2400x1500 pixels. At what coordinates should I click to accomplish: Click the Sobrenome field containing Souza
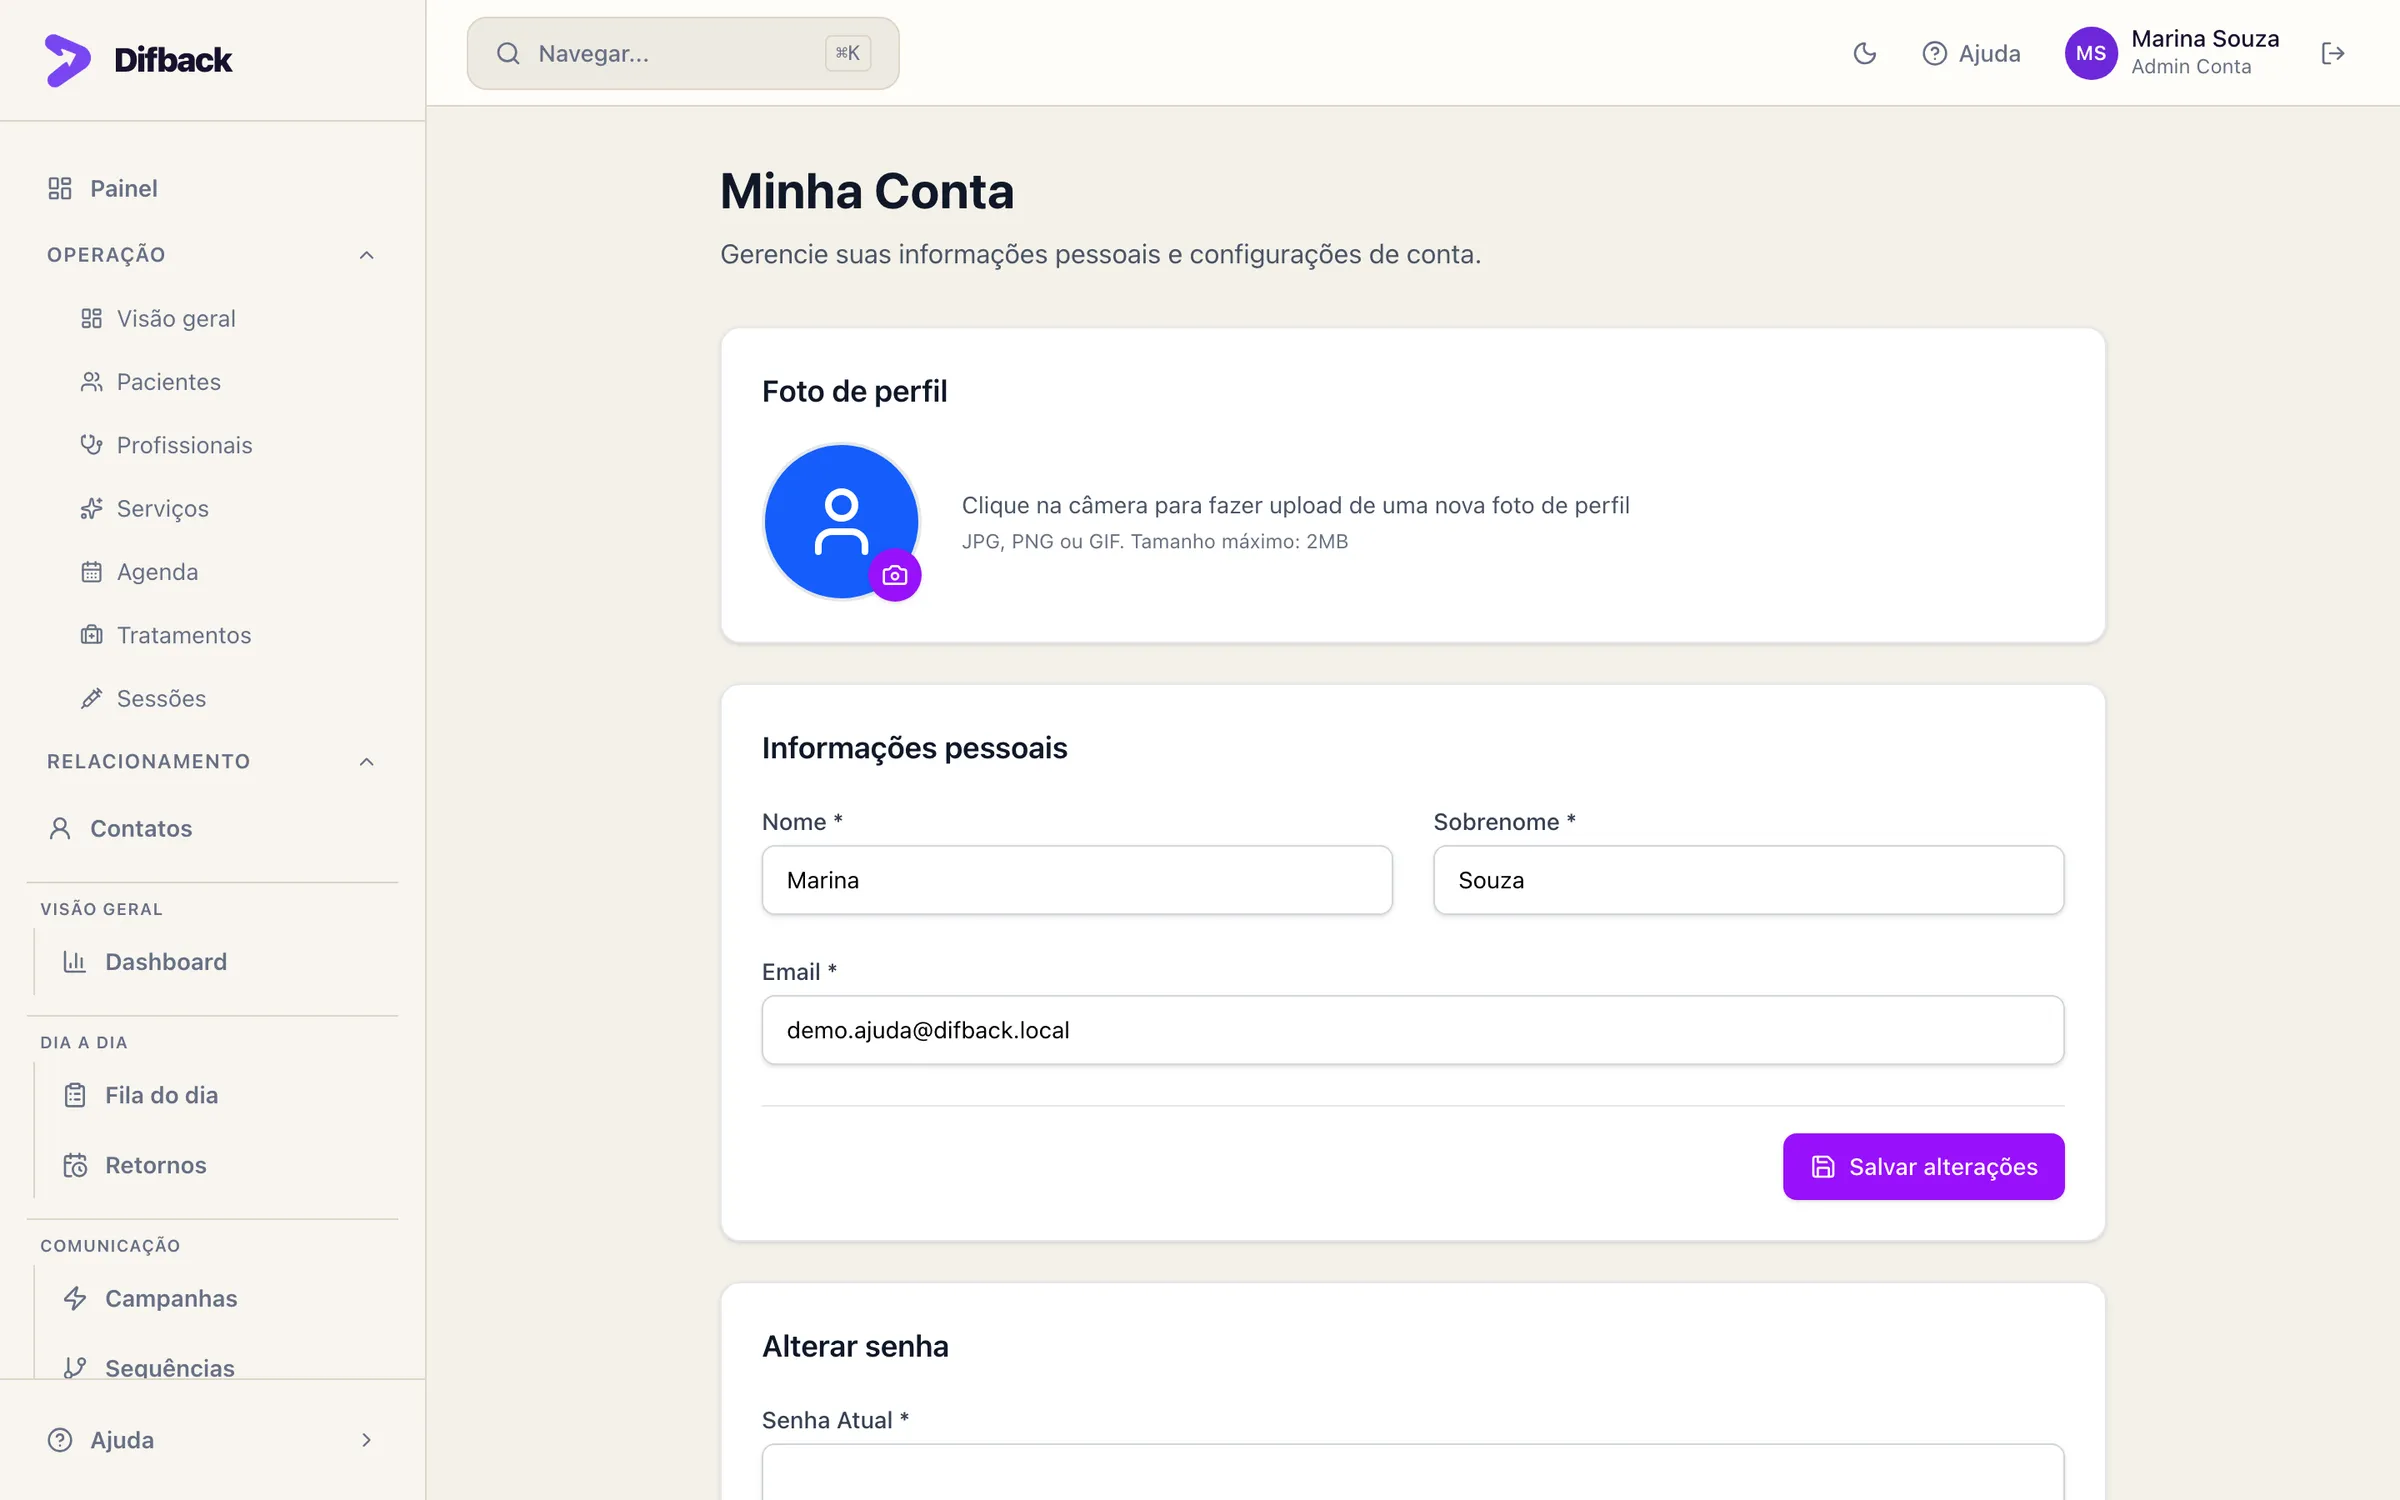point(1748,880)
